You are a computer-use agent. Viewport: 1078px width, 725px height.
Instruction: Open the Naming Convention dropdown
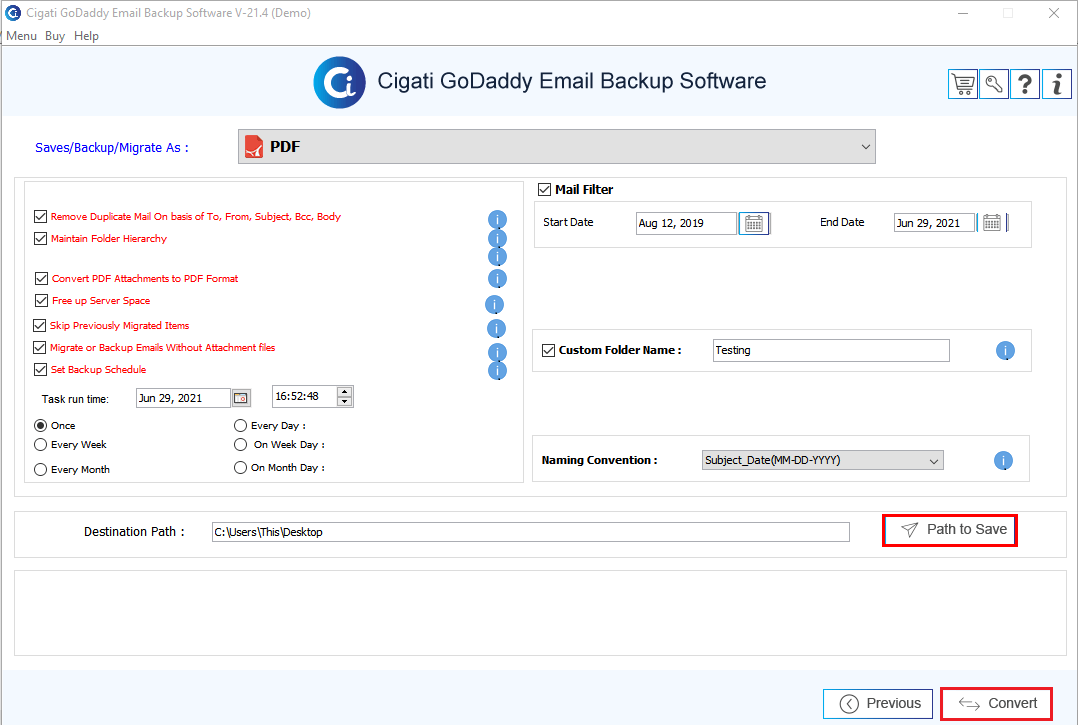click(x=823, y=460)
